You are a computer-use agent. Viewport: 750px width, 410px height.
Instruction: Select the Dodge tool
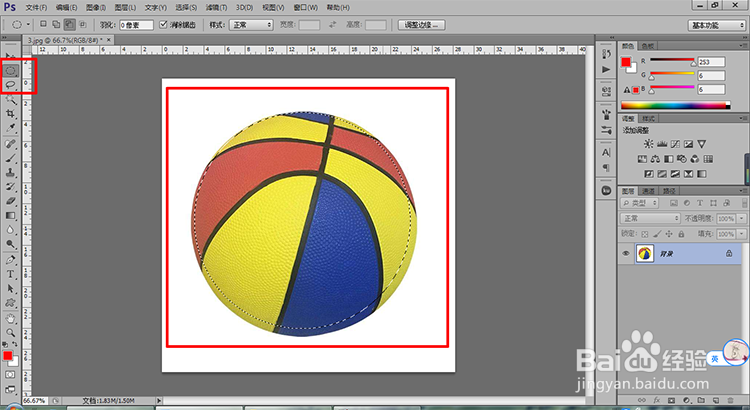point(11,244)
